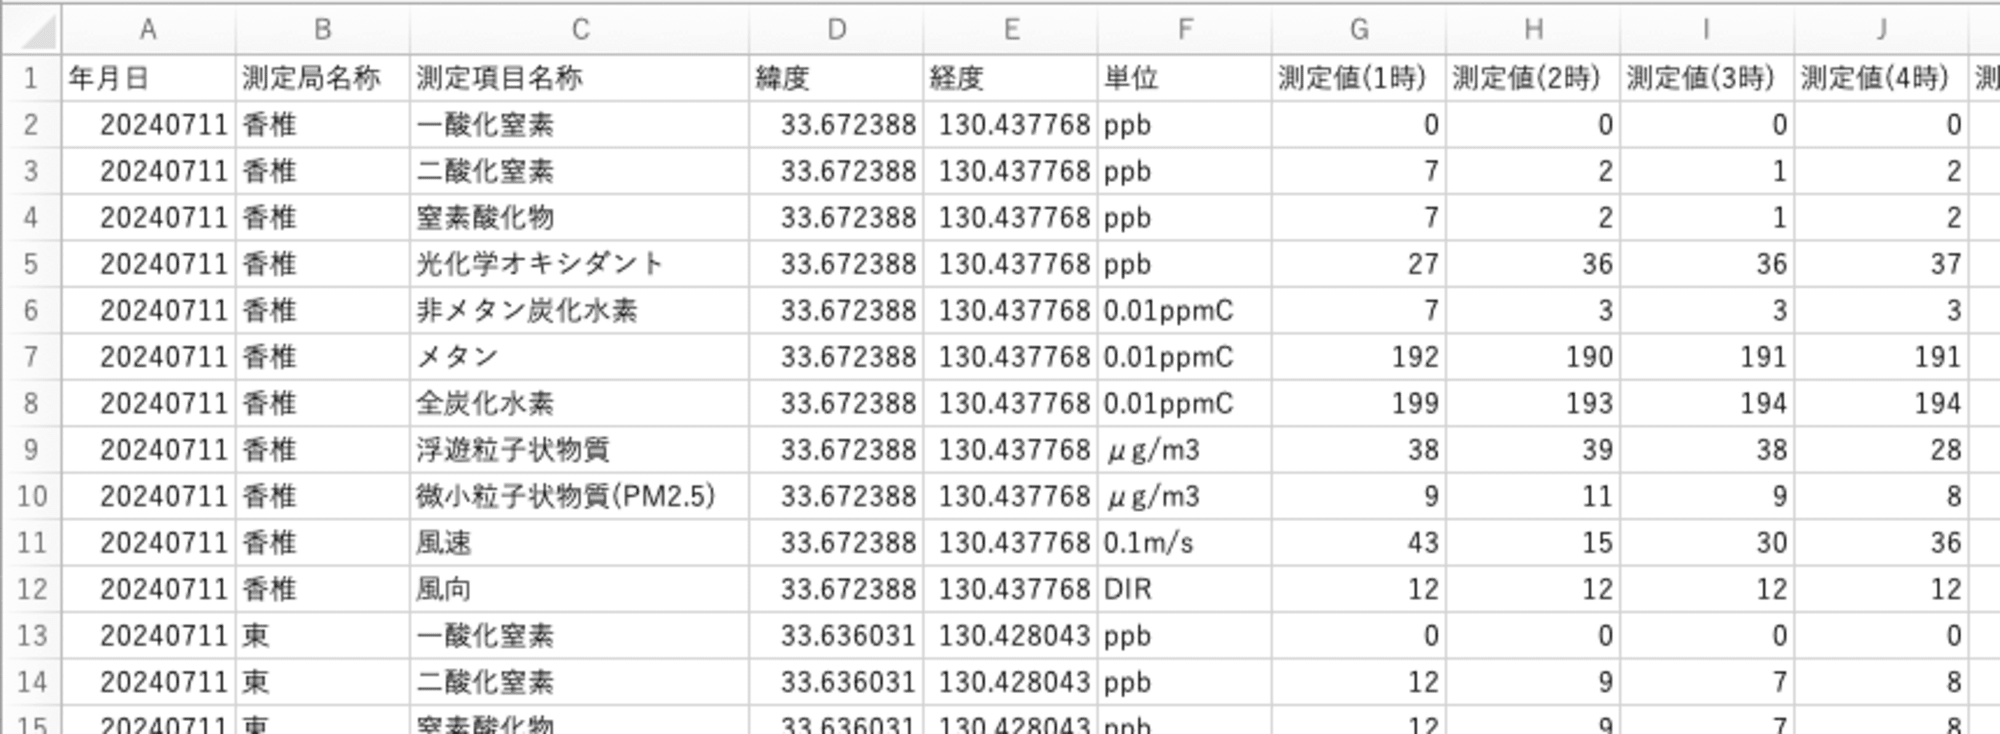This screenshot has width=2000, height=734.
Task: Select 二酸化窒素 cell in row 14
Action: [x=579, y=682]
